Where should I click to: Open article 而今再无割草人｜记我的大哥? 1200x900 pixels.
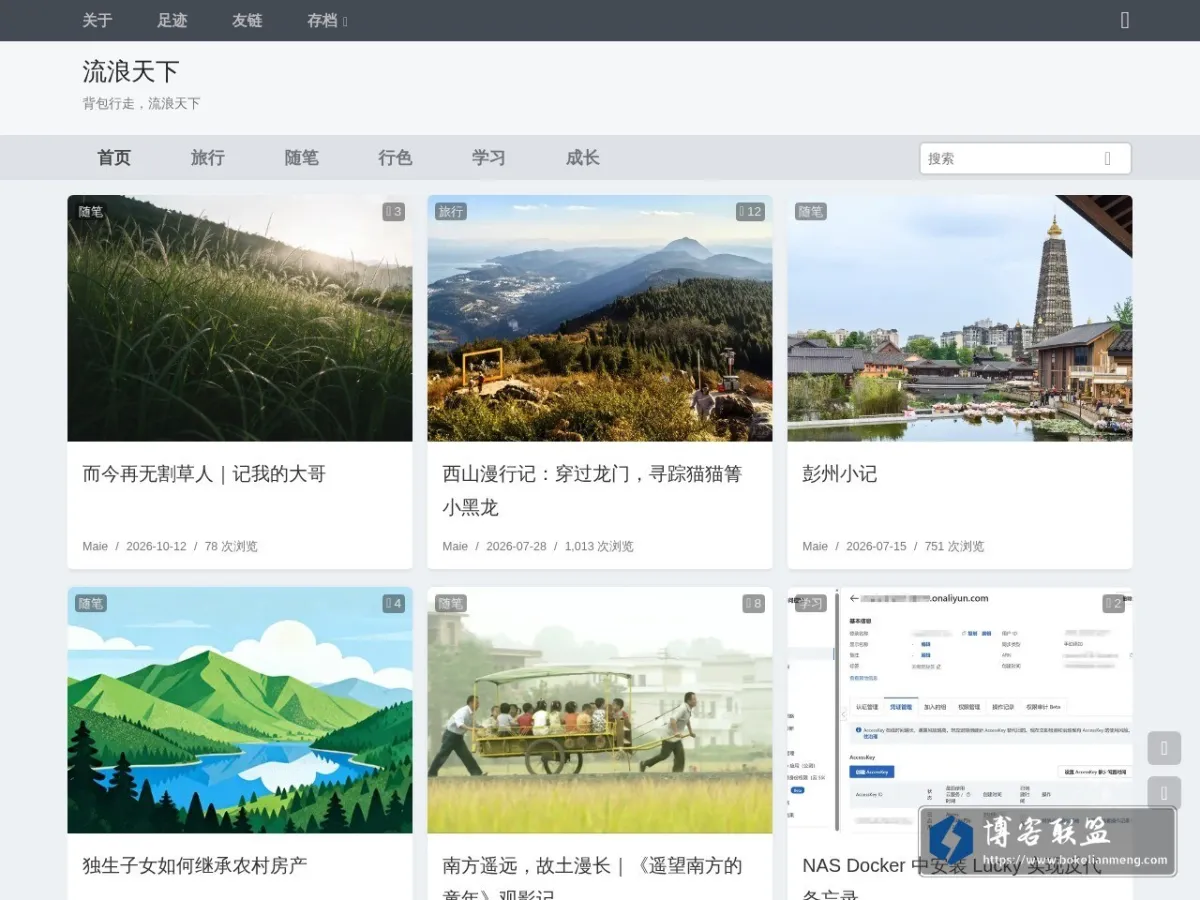point(204,474)
